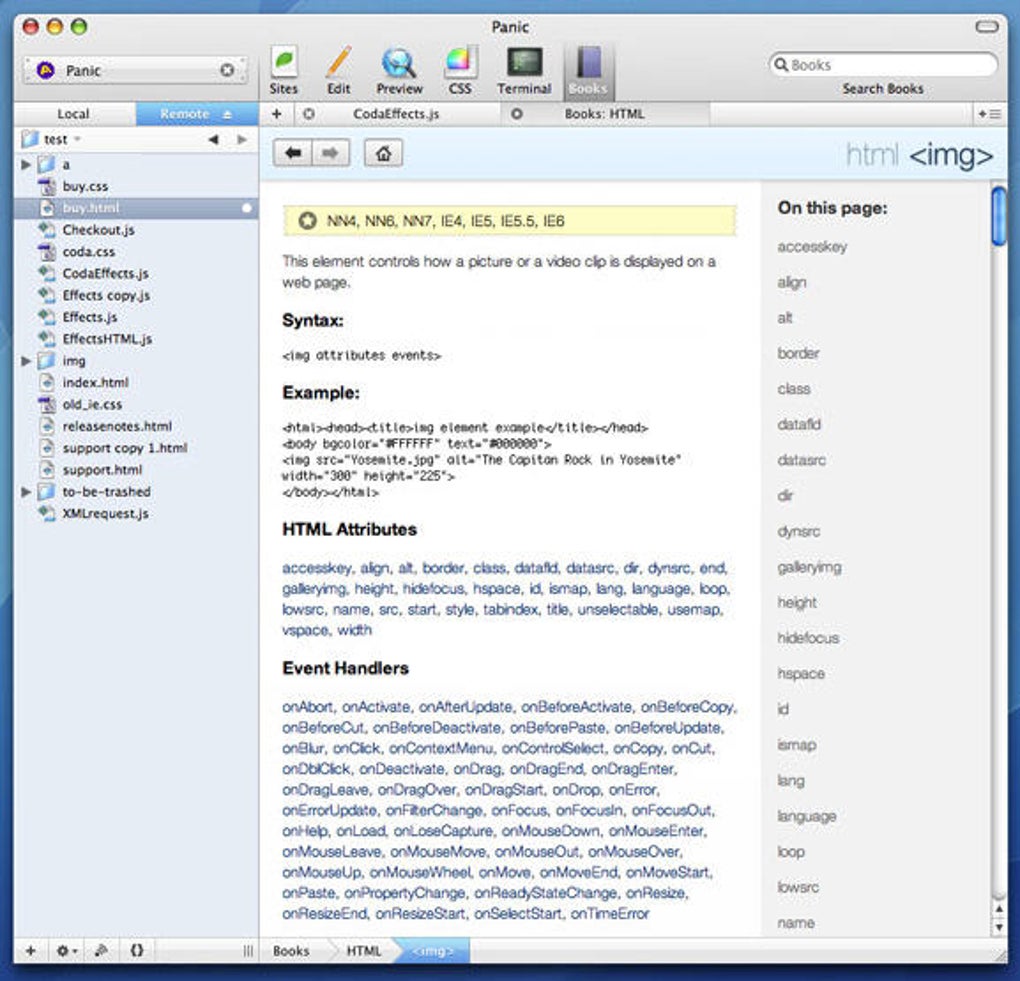1020x981 pixels.
Task: Click the magnifier in Search Books
Action: [x=781, y=64]
